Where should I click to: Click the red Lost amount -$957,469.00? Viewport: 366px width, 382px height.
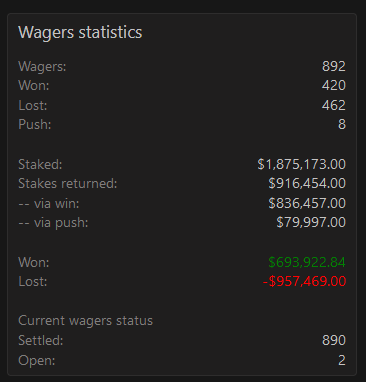[304, 281]
